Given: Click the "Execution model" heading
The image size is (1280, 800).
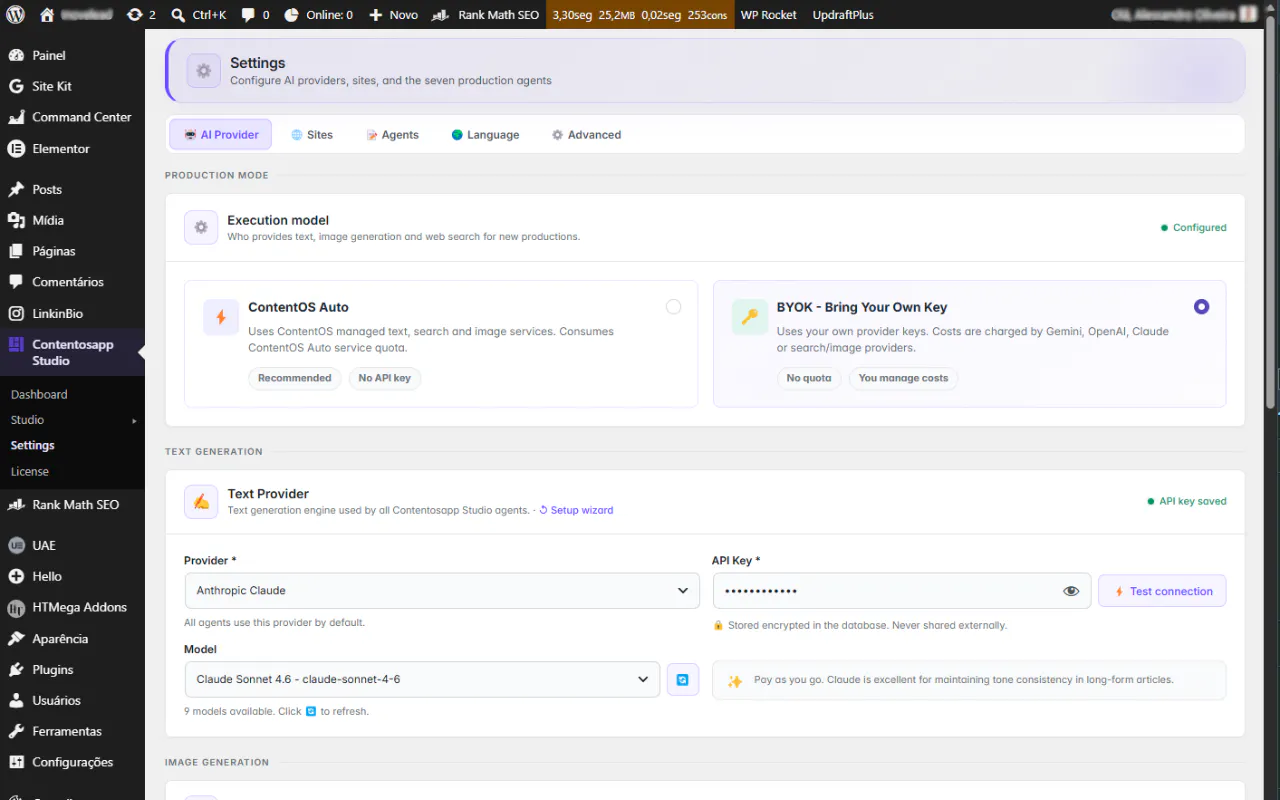Looking at the screenshot, I should point(278,220).
